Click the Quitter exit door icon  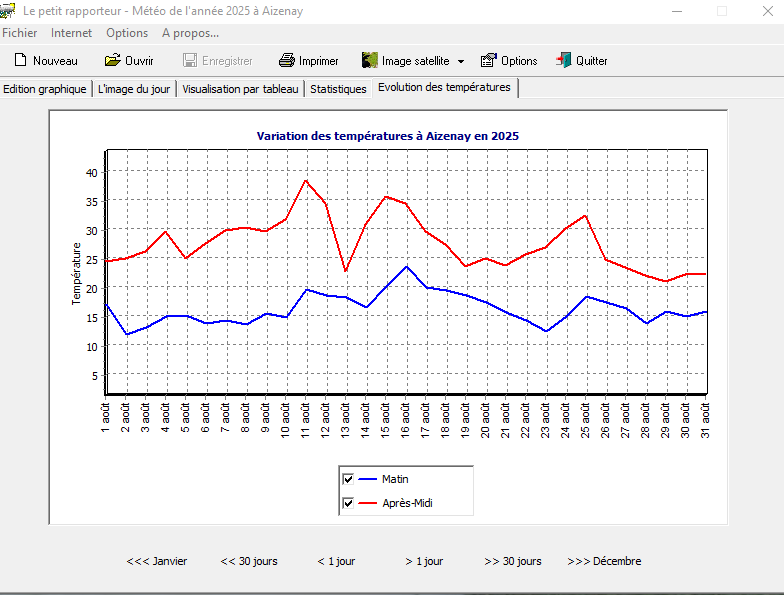[x=564, y=61]
